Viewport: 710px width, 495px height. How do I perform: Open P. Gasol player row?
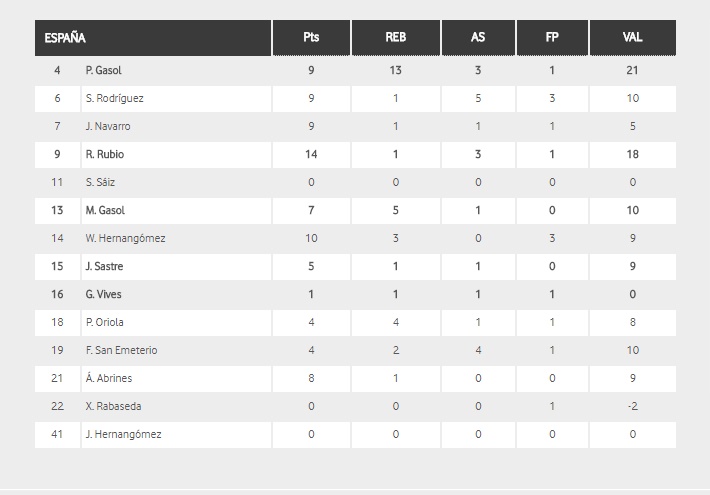[104, 71]
